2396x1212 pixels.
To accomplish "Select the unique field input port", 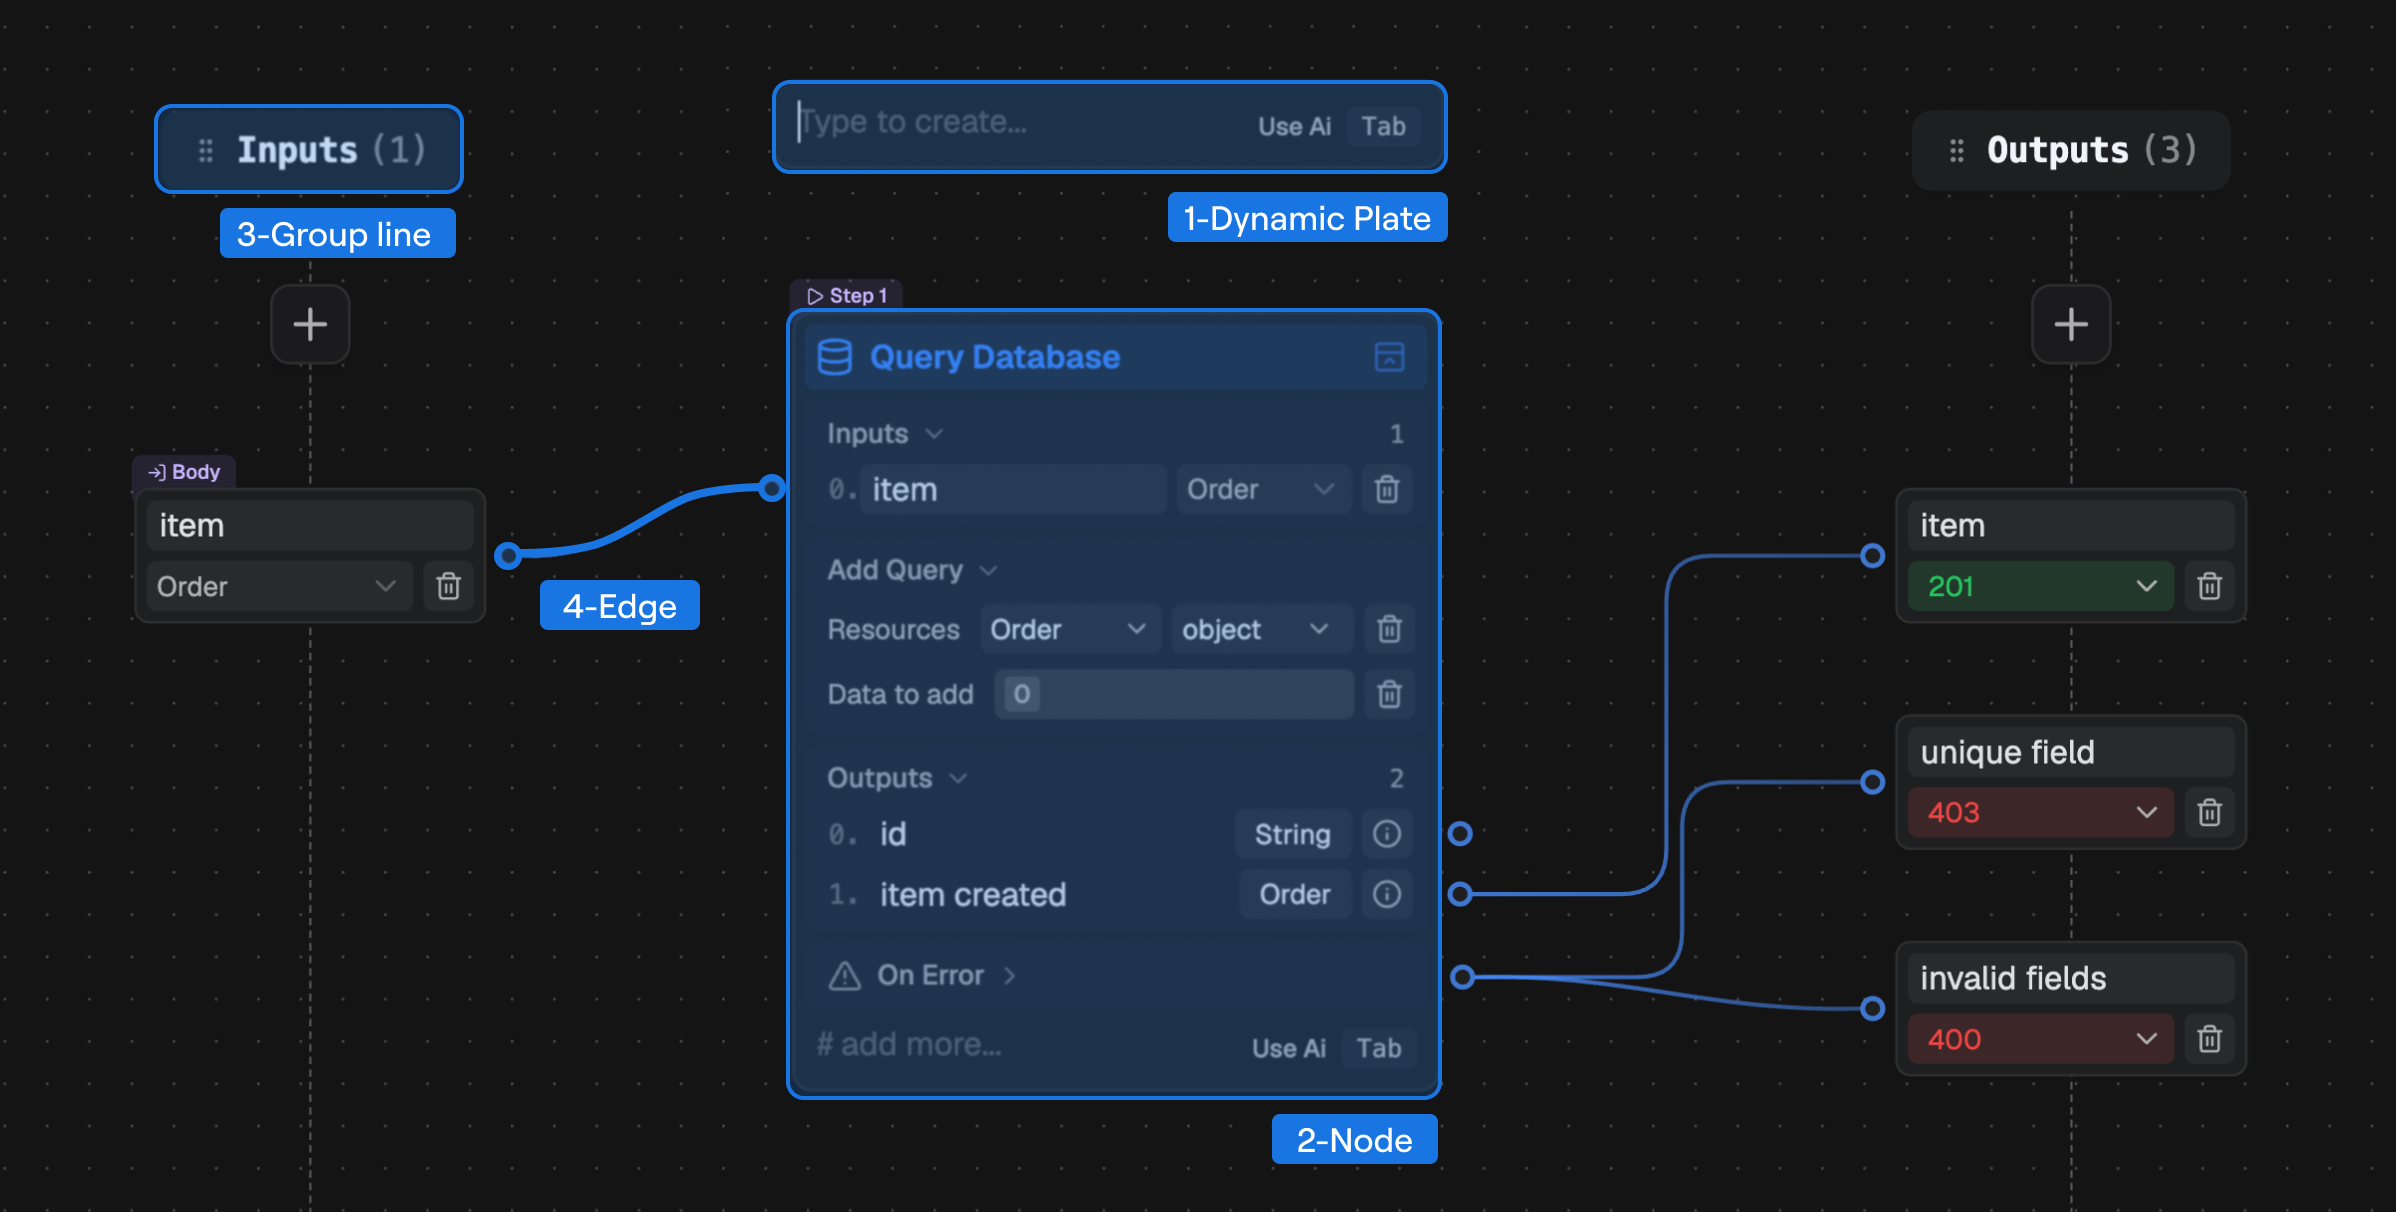I will tap(1873, 781).
